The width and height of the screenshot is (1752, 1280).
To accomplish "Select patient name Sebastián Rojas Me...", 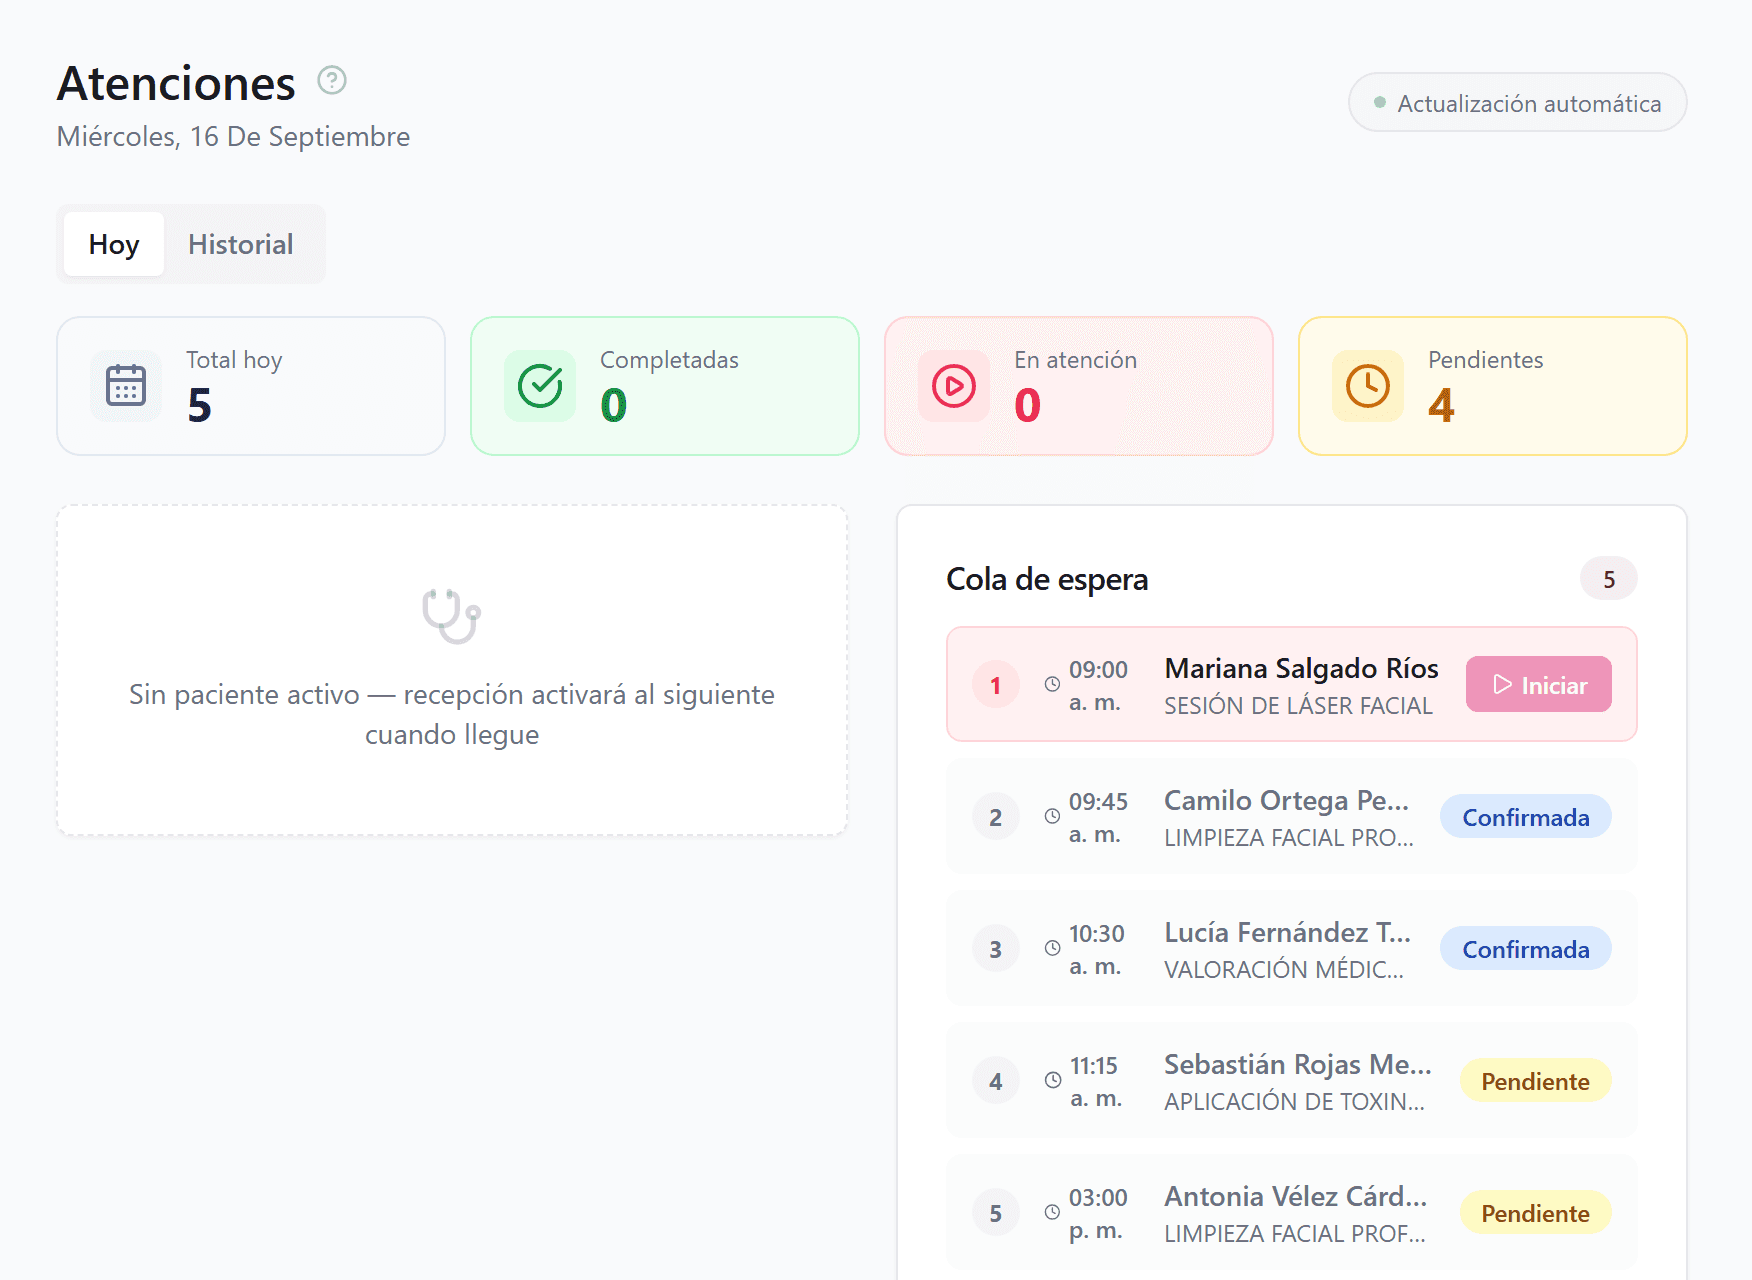I will (1298, 1064).
